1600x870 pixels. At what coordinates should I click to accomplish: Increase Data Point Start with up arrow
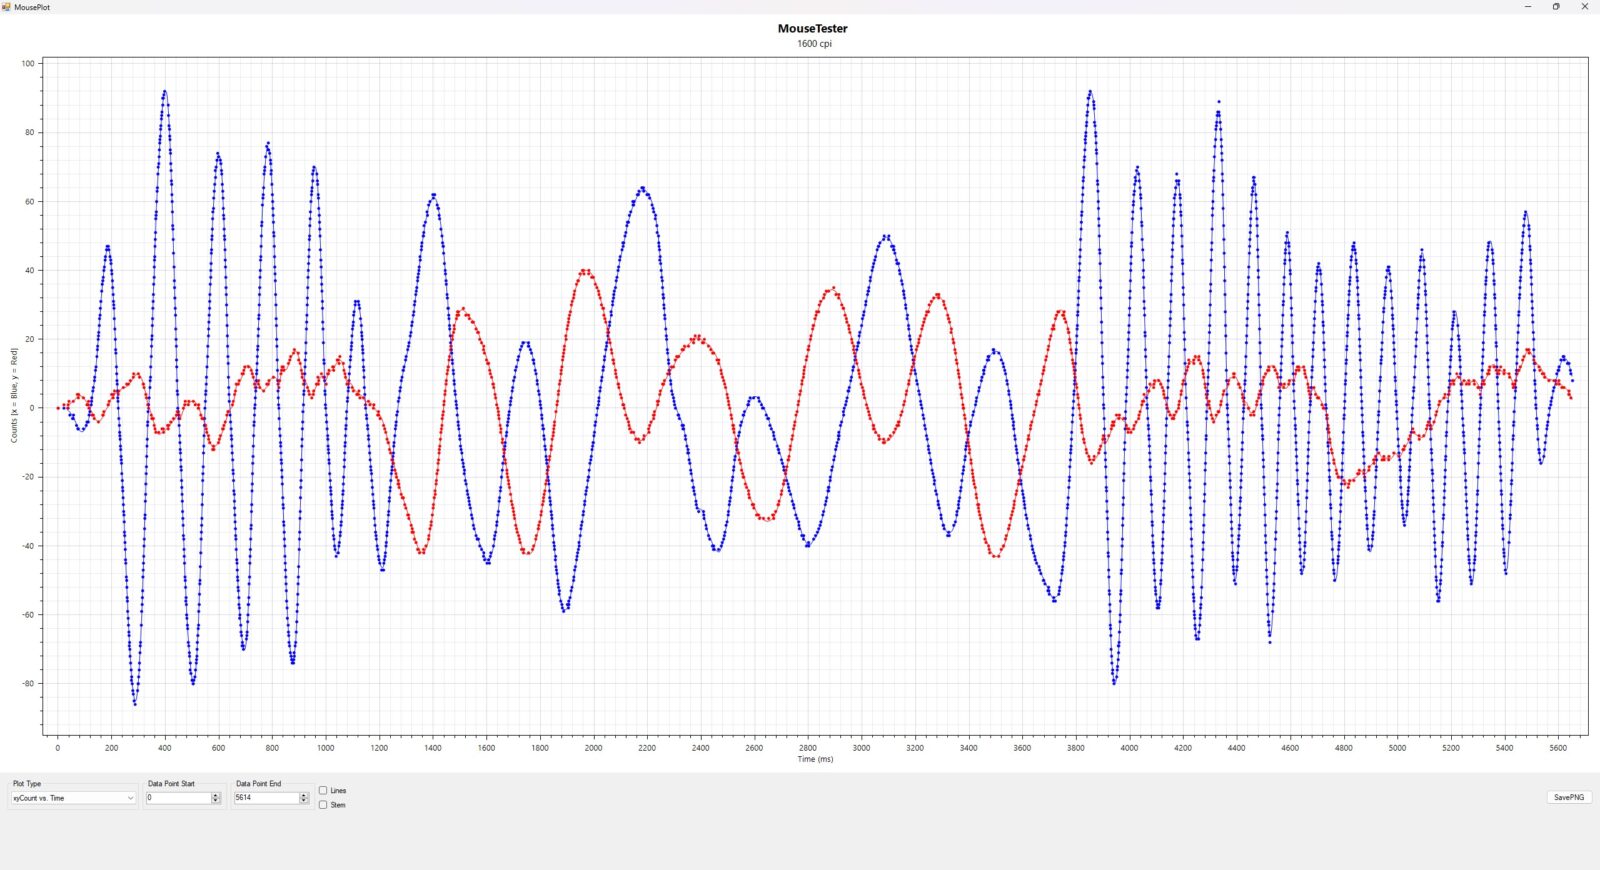(x=216, y=795)
